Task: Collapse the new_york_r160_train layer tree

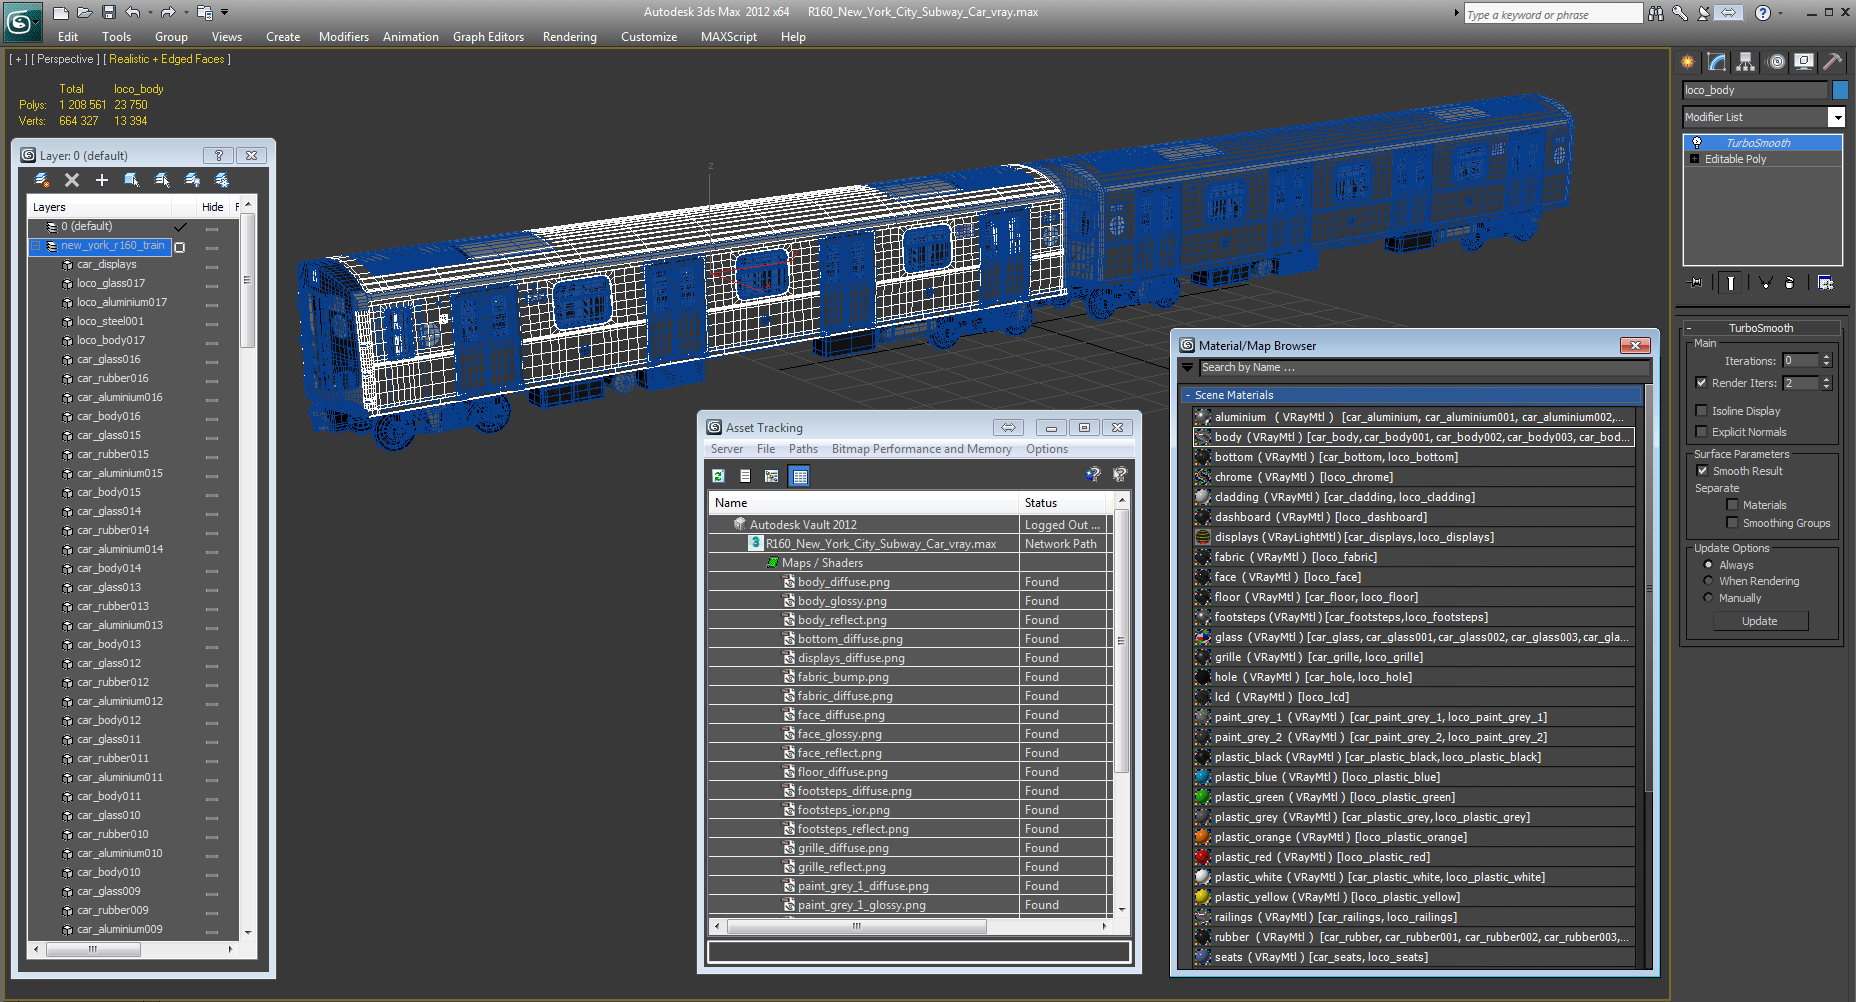Action: click(x=37, y=246)
